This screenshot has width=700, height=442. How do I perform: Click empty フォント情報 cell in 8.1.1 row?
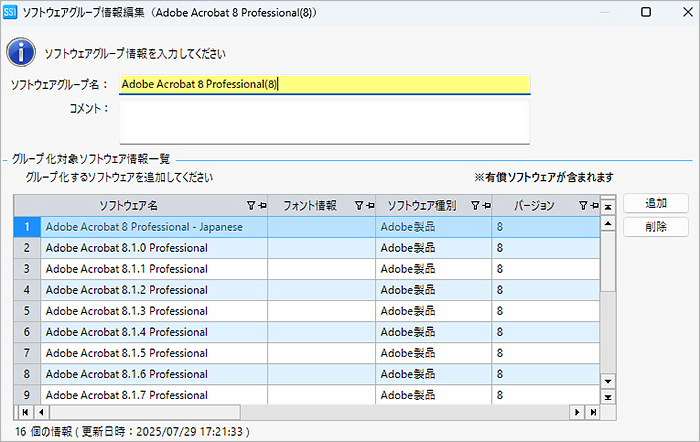[x=321, y=269]
